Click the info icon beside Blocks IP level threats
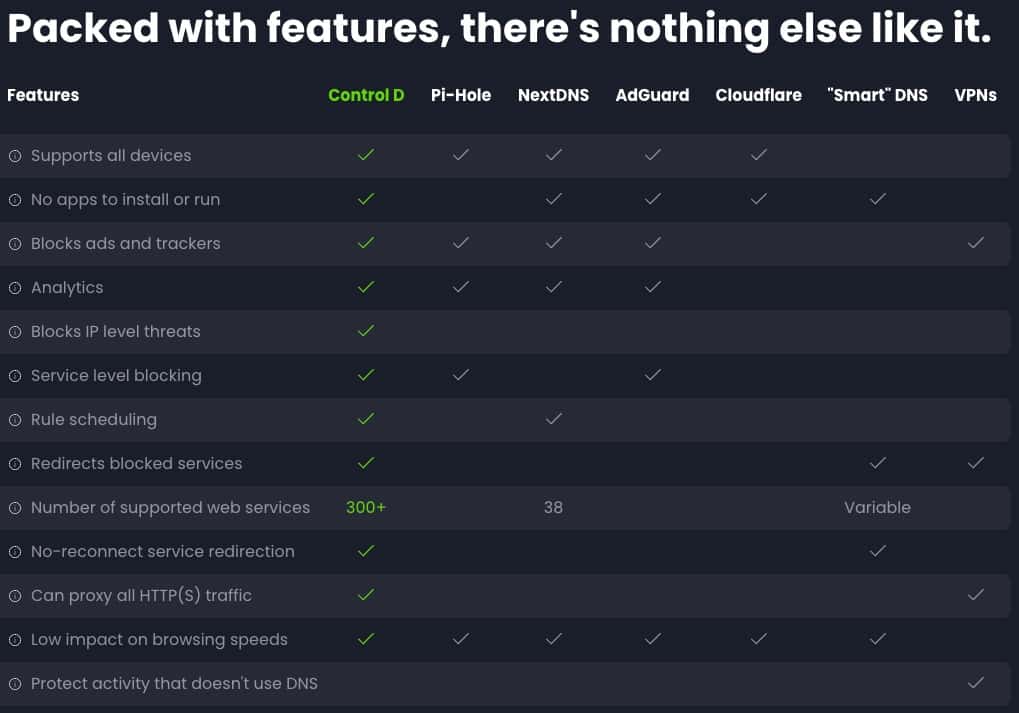Viewport: 1019px width, 713px height. point(15,332)
